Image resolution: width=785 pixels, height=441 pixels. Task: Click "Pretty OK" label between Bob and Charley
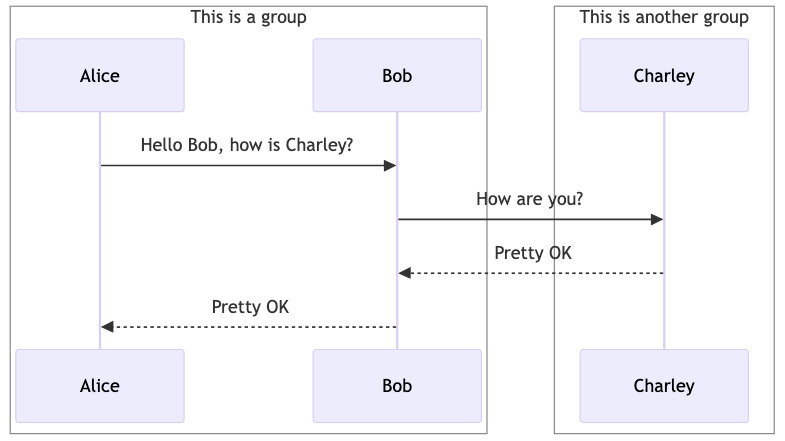coord(533,253)
